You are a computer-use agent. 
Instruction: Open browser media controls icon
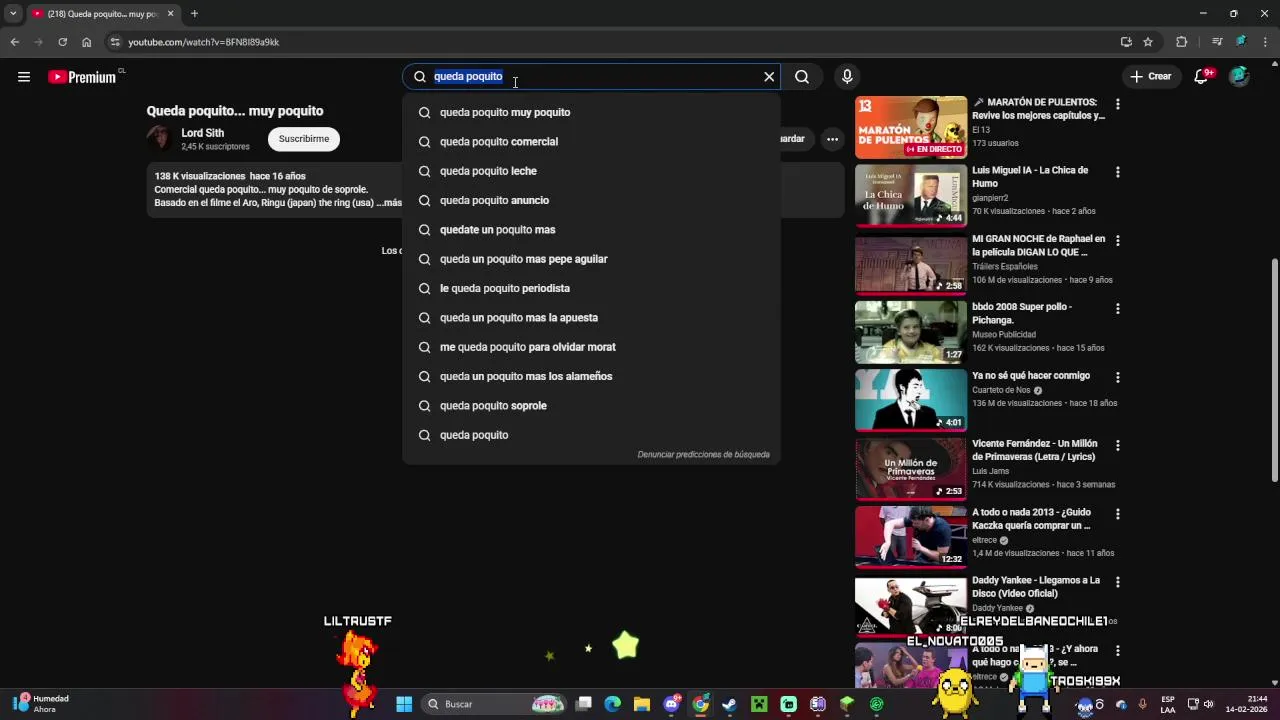click(1217, 42)
